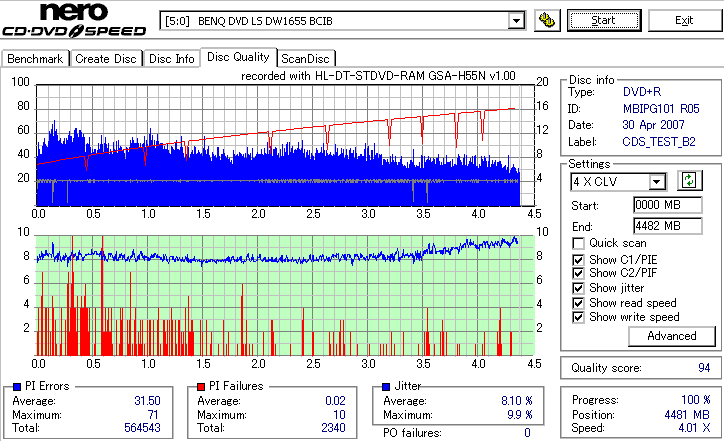The height and width of the screenshot is (441, 724).
Task: Enable the Quick scan checkbox
Action: pos(578,243)
